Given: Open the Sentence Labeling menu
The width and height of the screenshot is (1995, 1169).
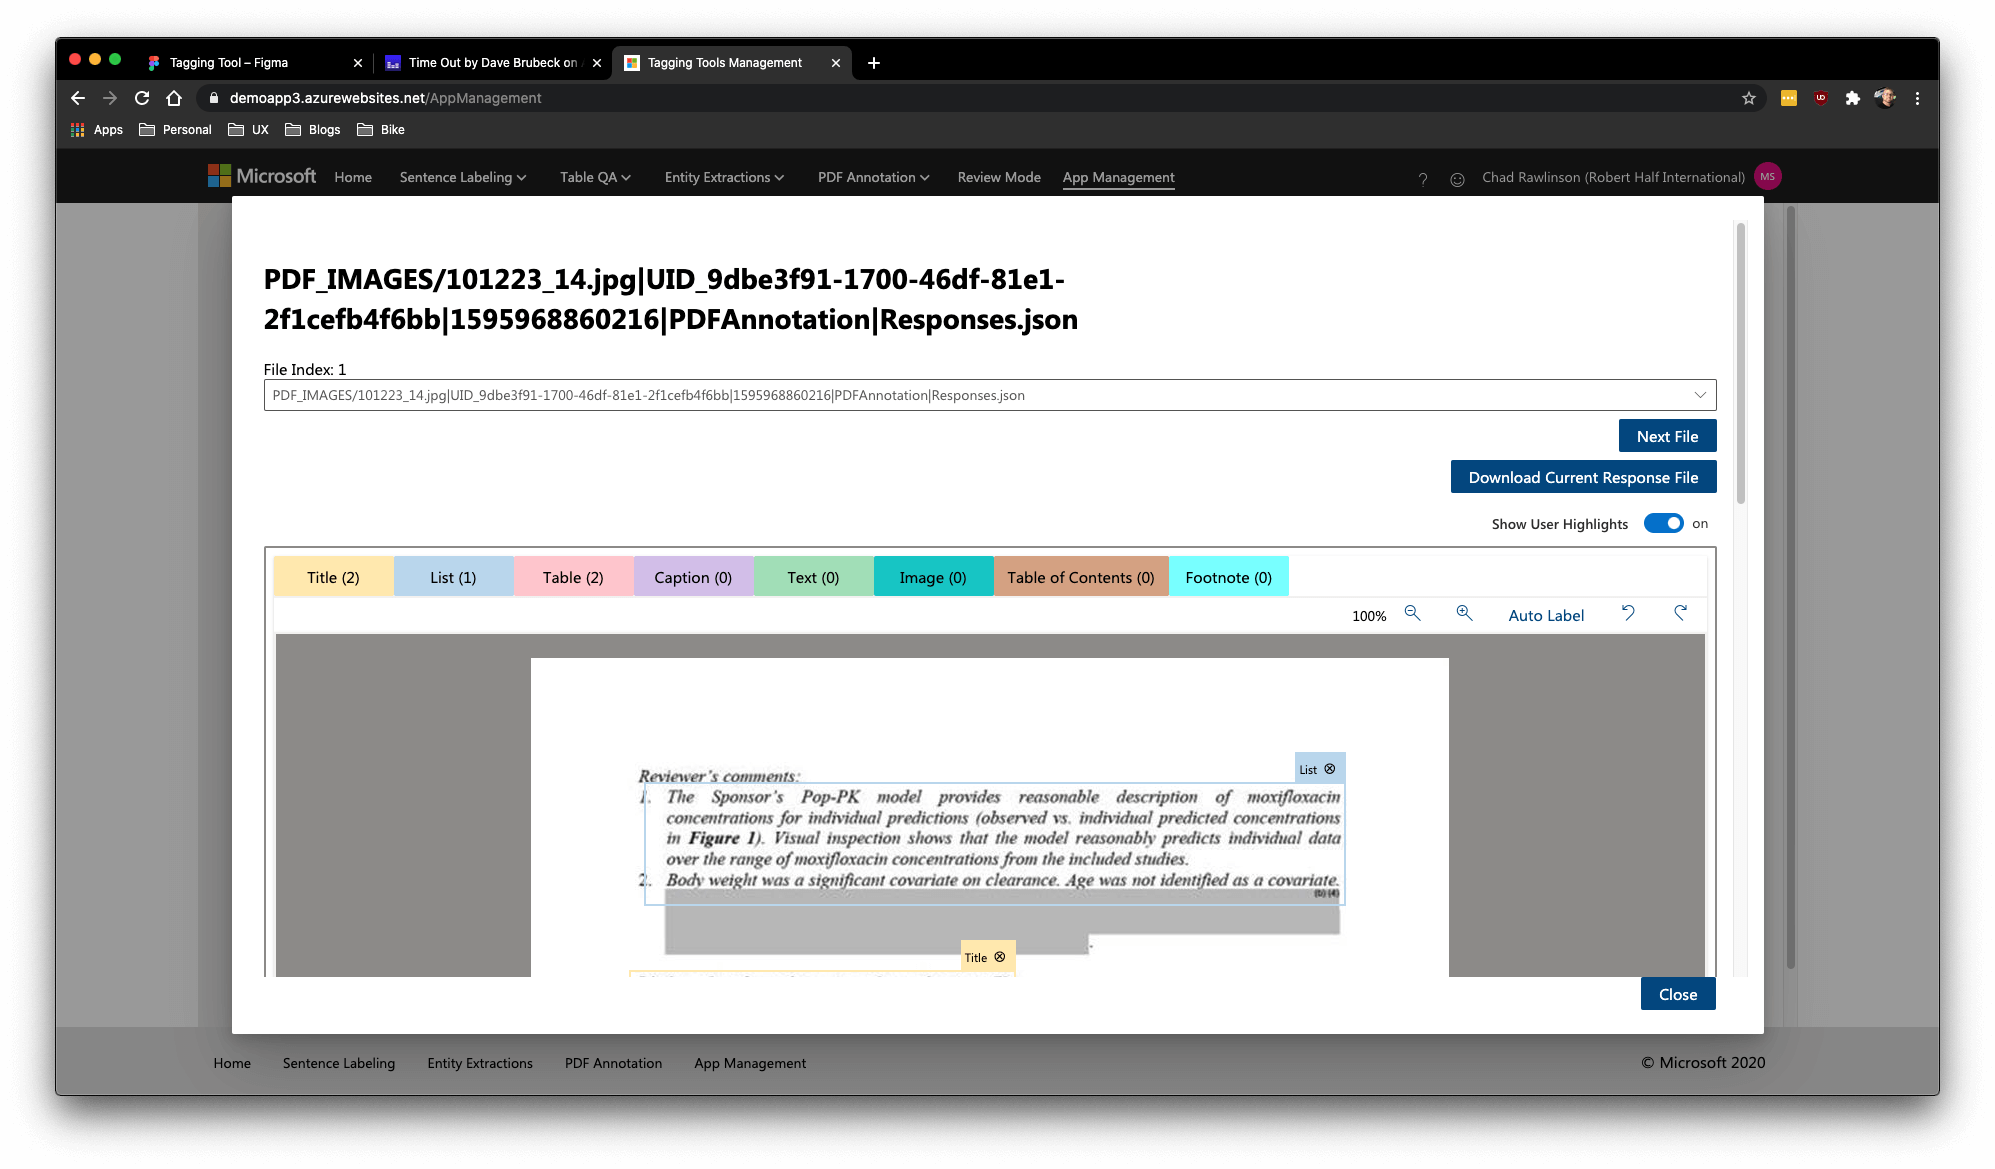Looking at the screenshot, I should (462, 177).
